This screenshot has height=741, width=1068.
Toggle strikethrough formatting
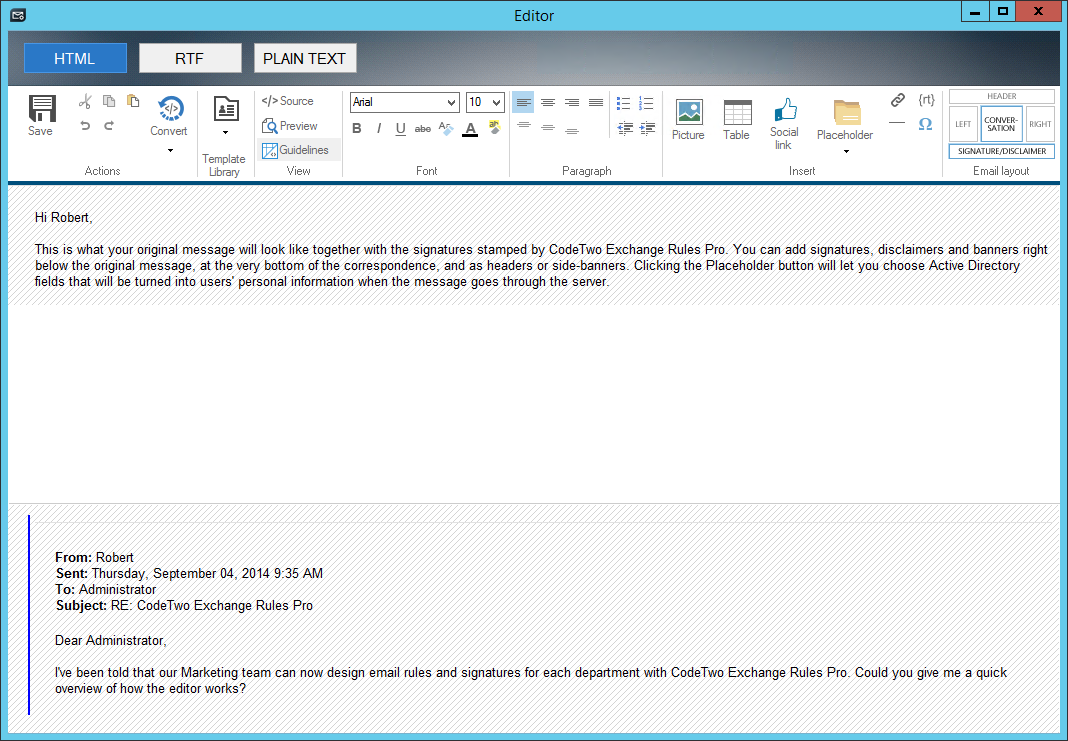click(x=423, y=128)
